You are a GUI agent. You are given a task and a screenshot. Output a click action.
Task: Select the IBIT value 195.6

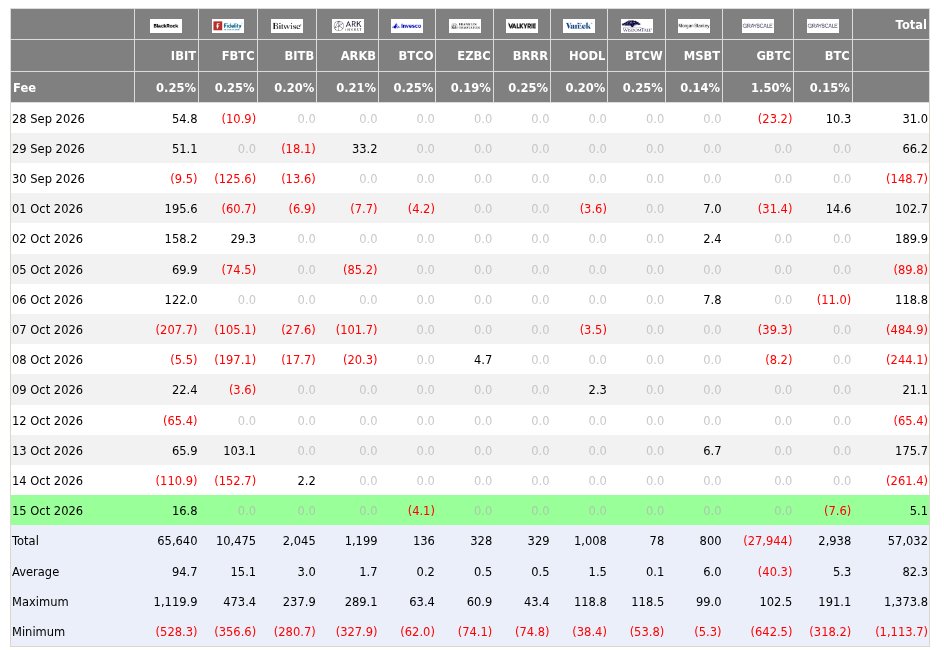click(181, 209)
